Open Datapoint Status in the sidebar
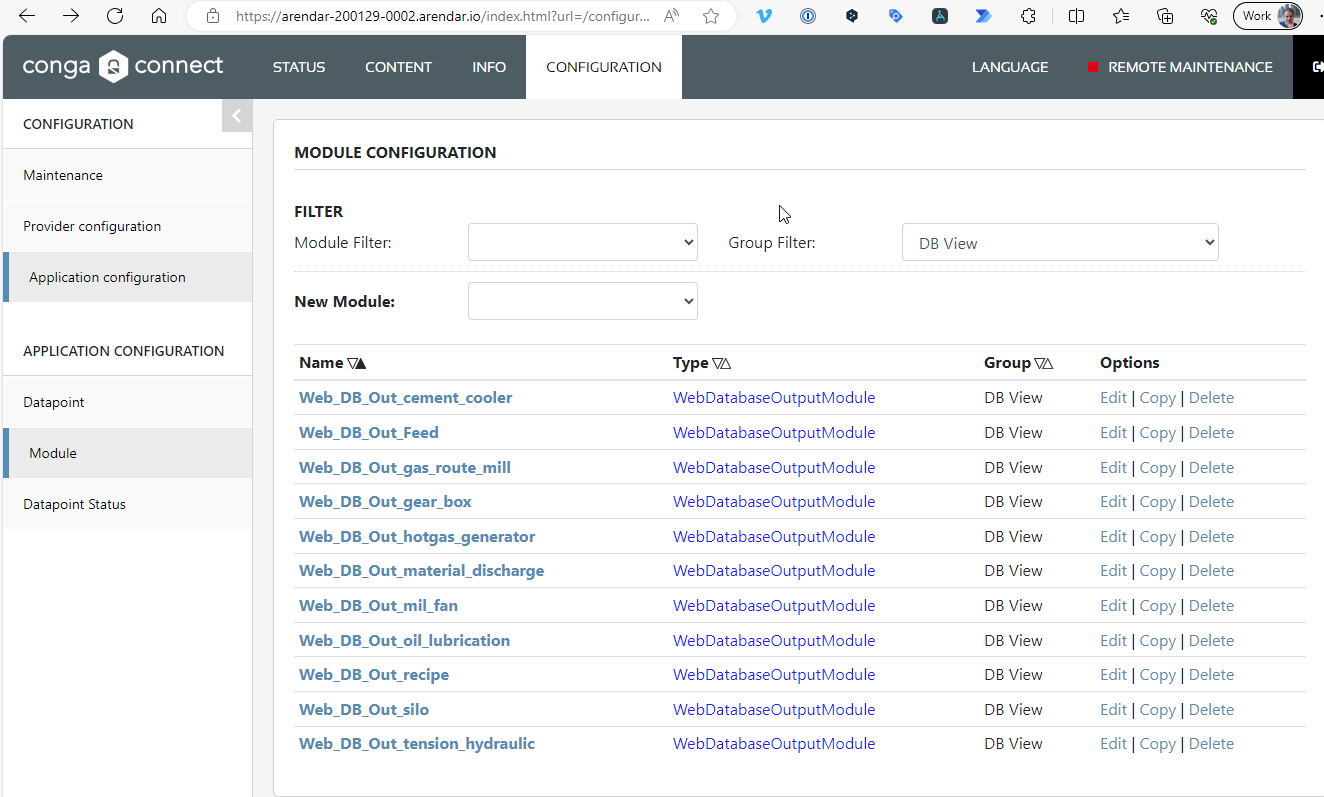The image size is (1324, 797). [75, 504]
